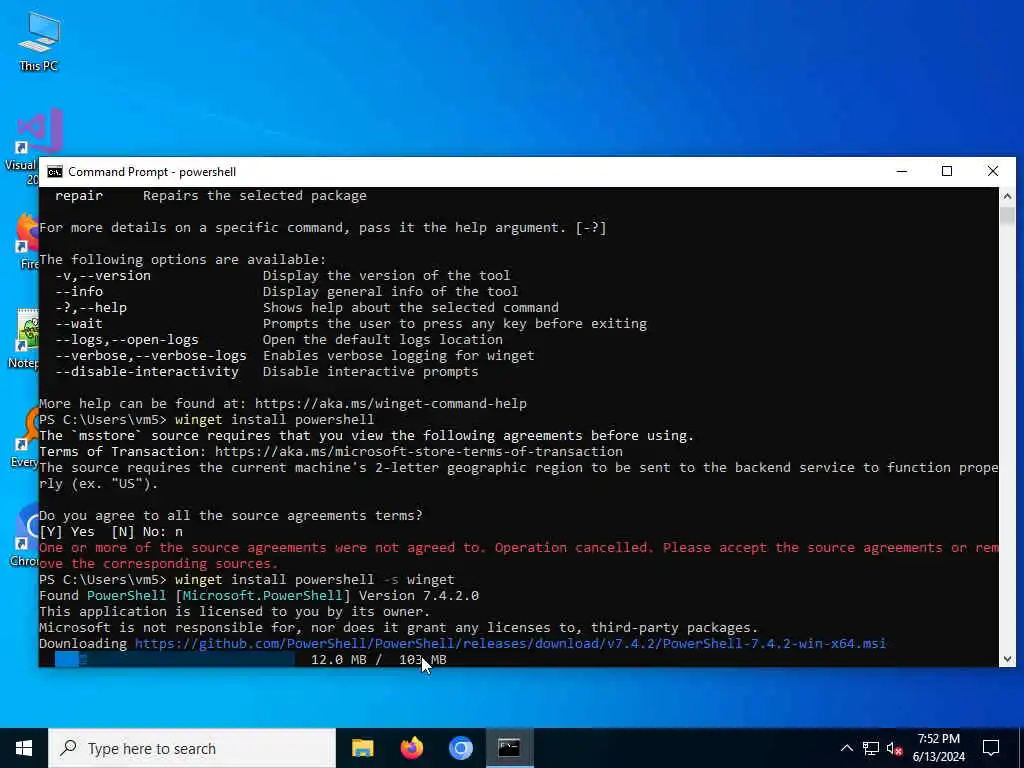Click console scrollbar down arrow
Image resolution: width=1024 pixels, height=768 pixels.
[1007, 659]
